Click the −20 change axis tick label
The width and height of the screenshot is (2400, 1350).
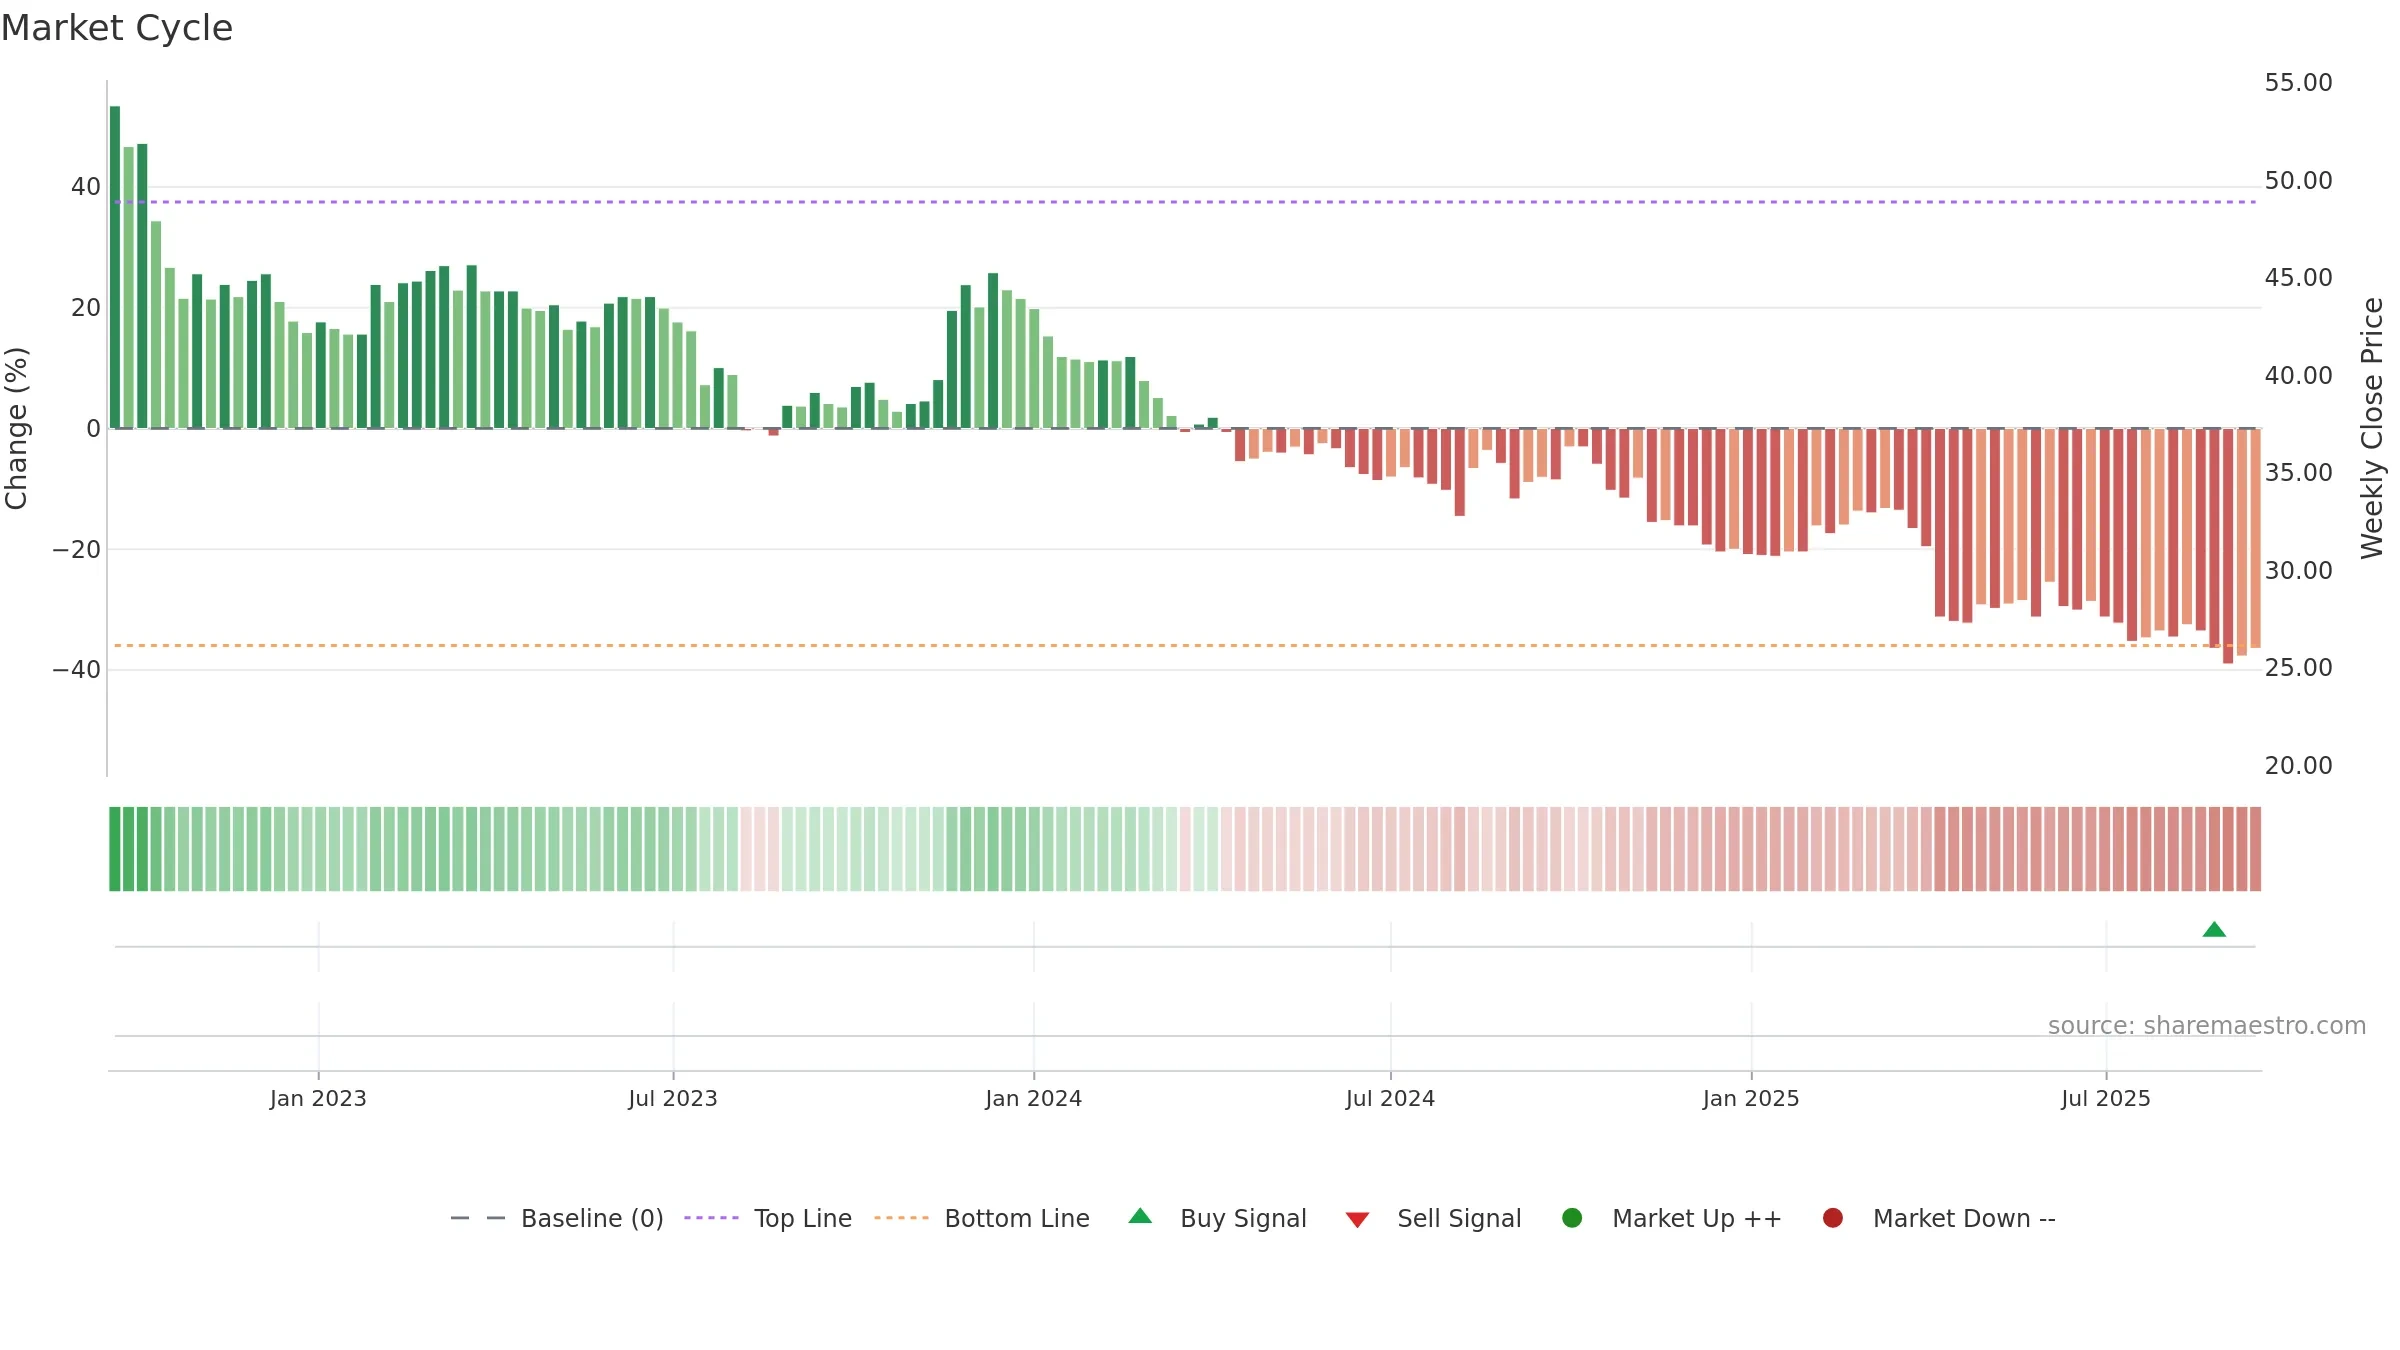point(77,550)
